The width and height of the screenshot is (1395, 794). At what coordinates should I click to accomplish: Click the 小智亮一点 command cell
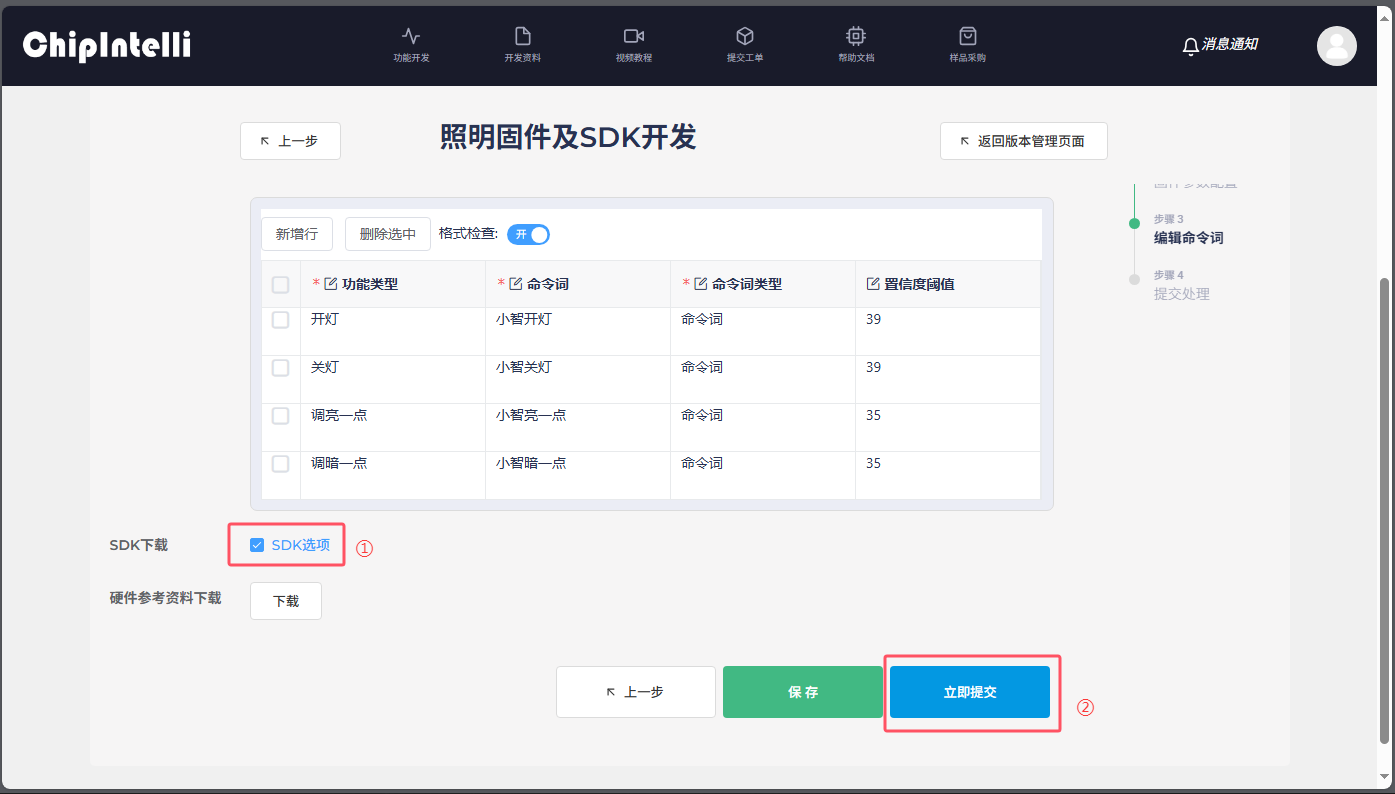pyautogui.click(x=578, y=427)
